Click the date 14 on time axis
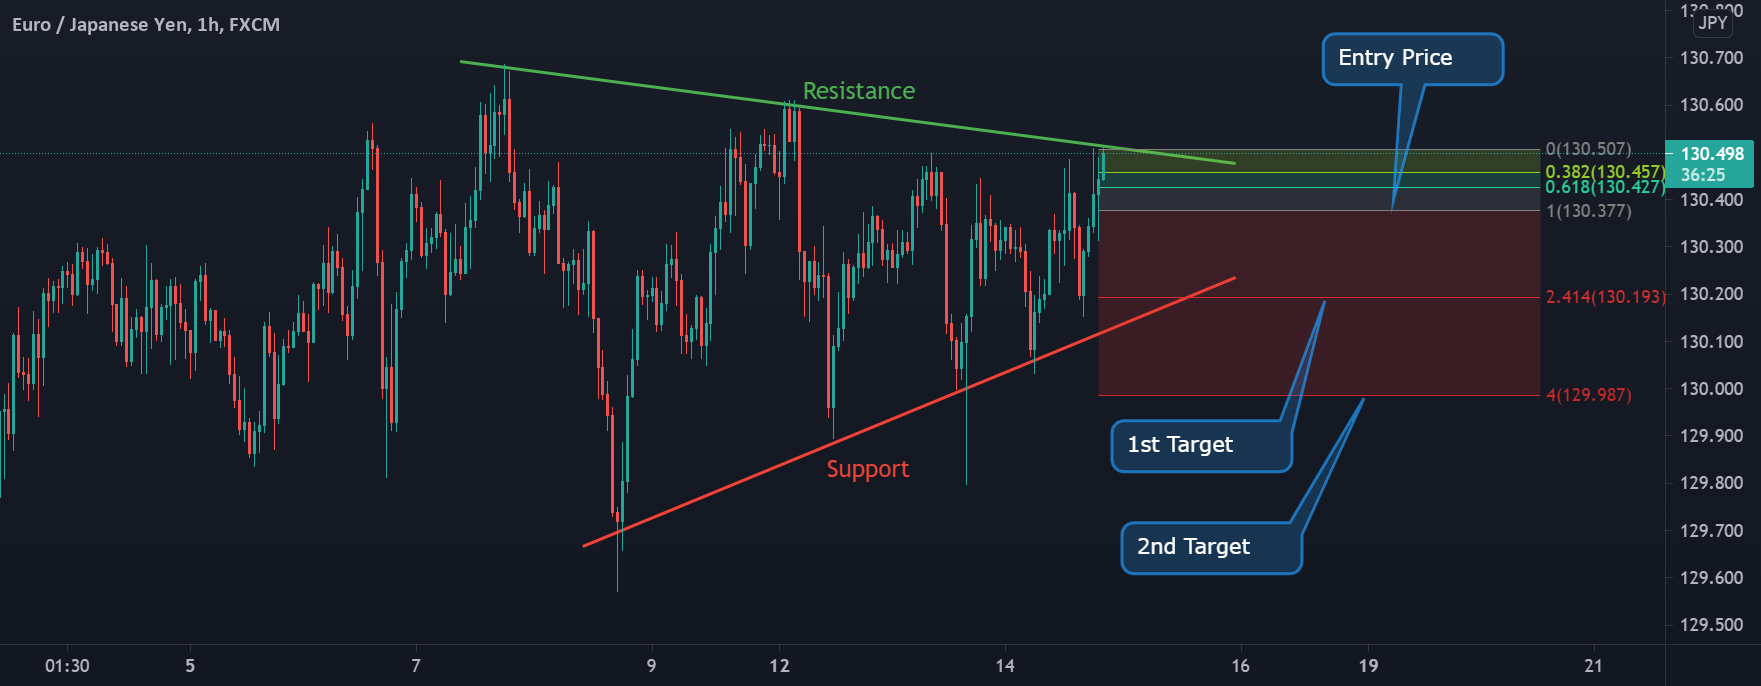 pyautogui.click(x=1005, y=666)
